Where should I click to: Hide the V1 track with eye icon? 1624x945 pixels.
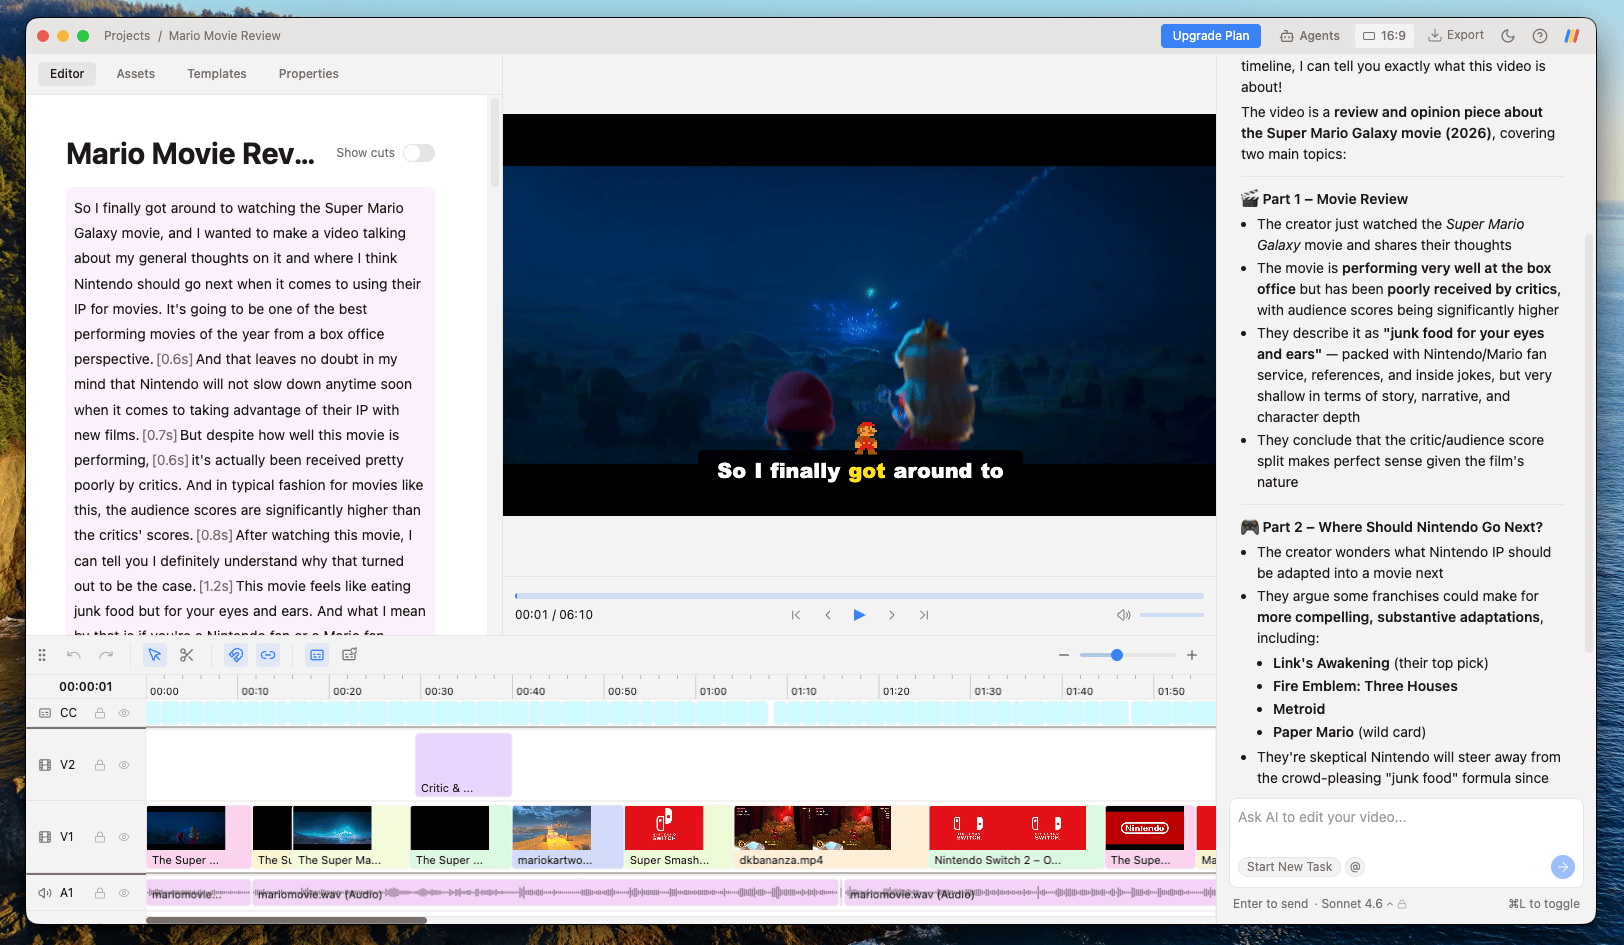(124, 837)
